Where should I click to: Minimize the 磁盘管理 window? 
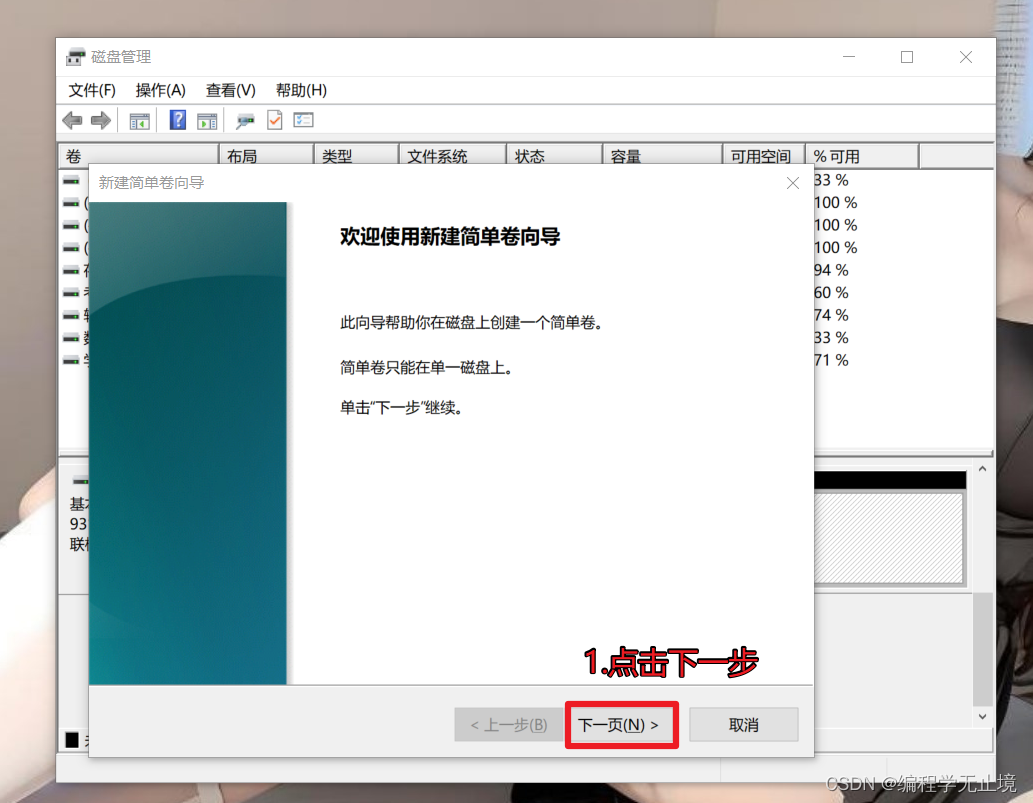(849, 57)
